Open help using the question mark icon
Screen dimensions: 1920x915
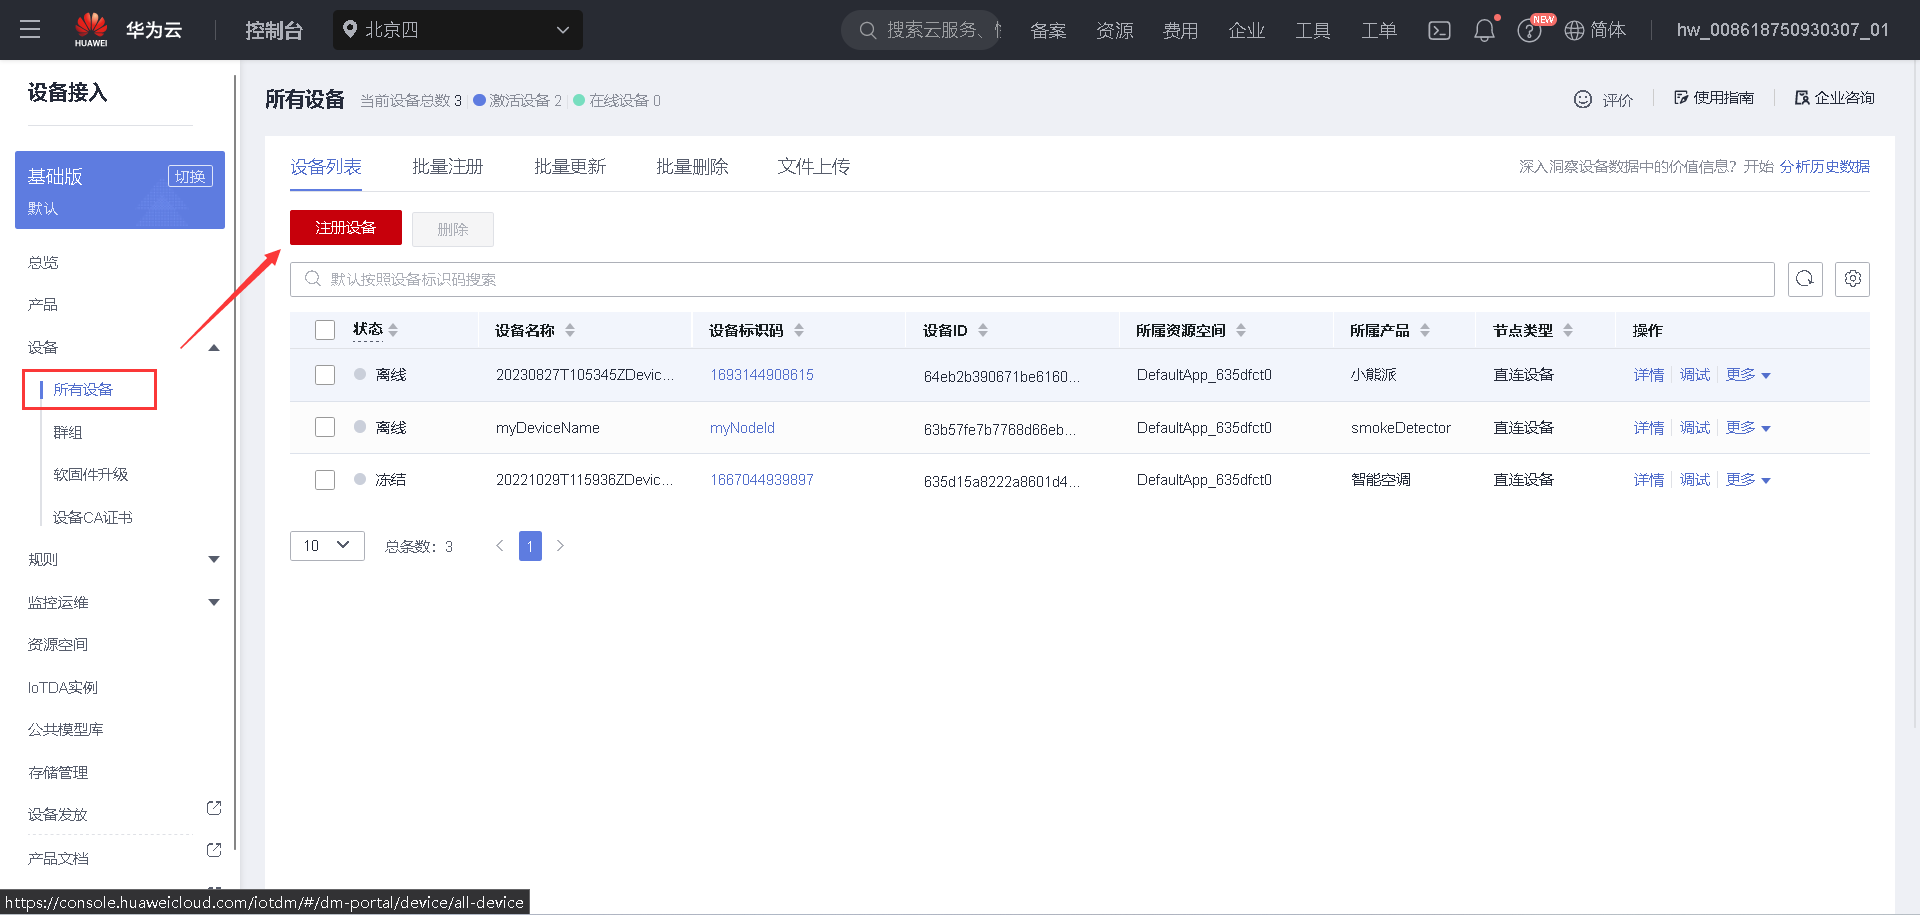pos(1528,30)
